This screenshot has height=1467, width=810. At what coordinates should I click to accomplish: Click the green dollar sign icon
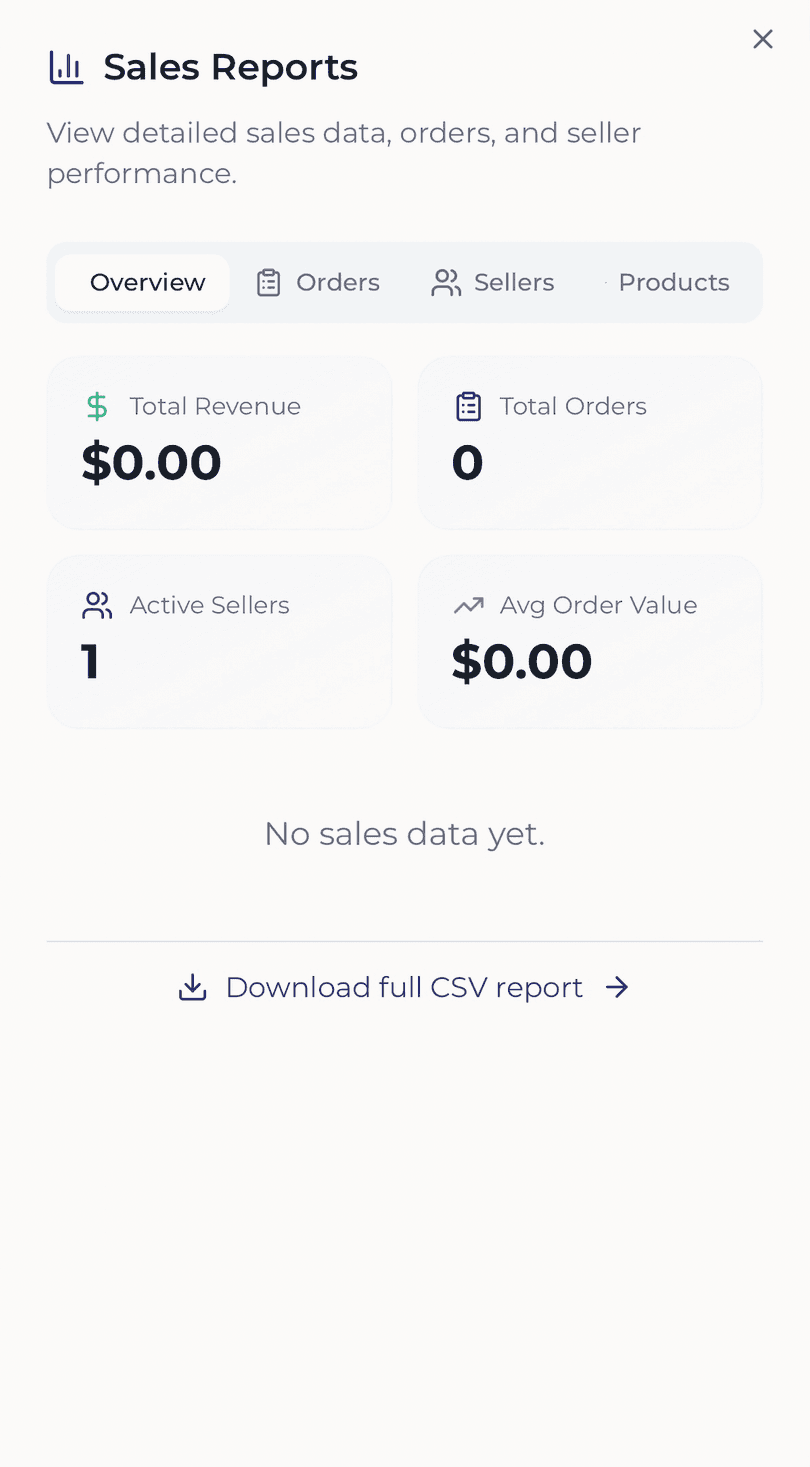(x=97, y=406)
